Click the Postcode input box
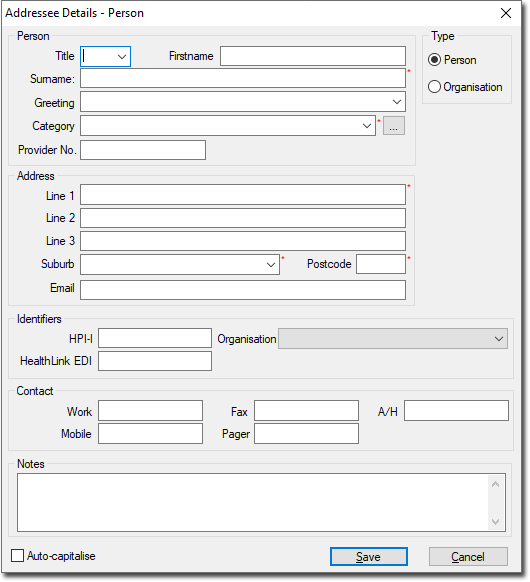 381,264
